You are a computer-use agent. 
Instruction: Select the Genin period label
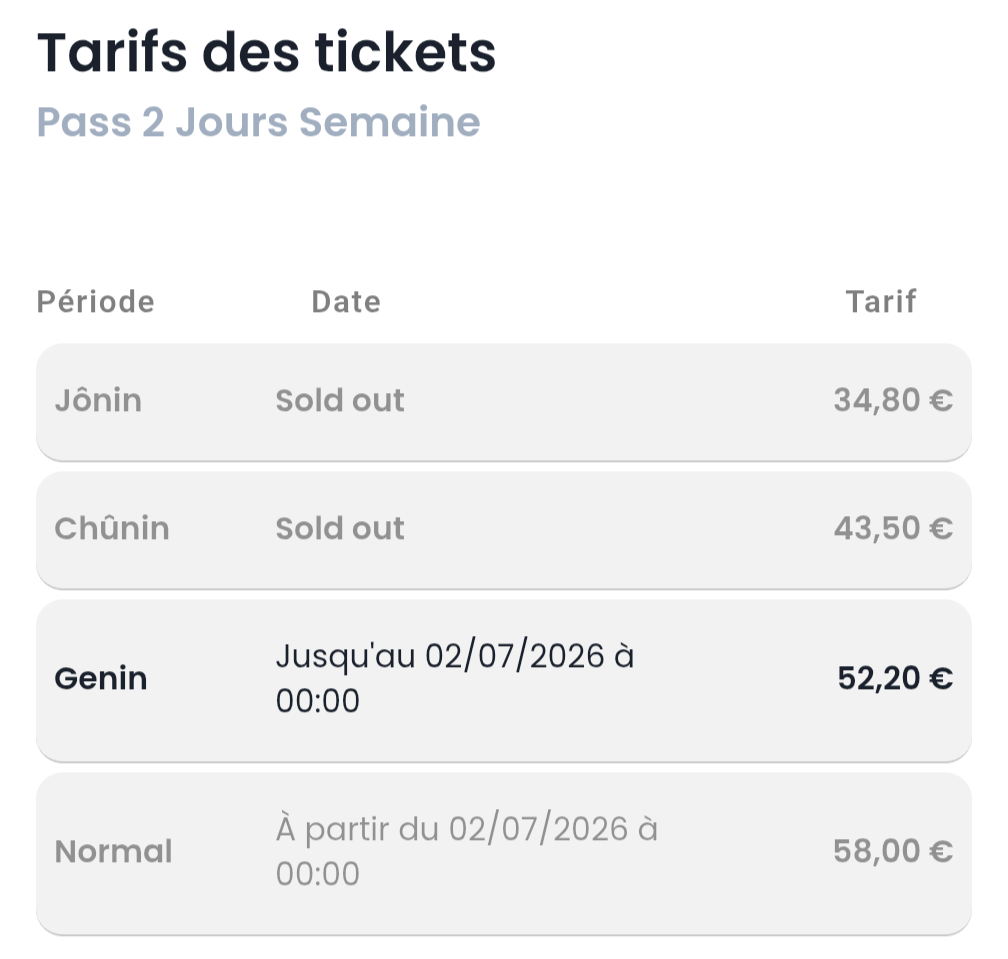(x=101, y=679)
